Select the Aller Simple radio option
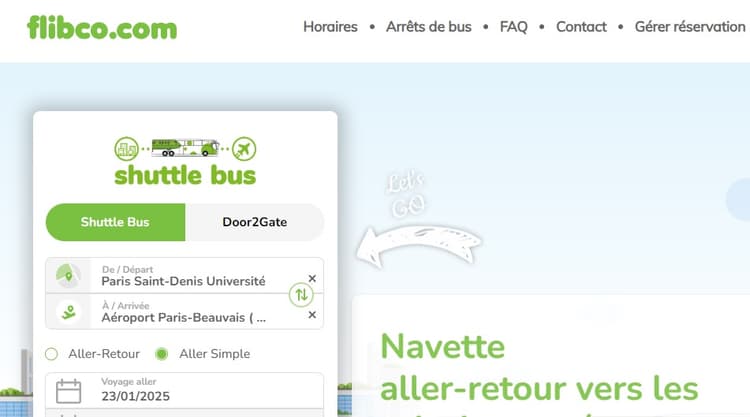The width and height of the screenshot is (750, 417). [161, 354]
